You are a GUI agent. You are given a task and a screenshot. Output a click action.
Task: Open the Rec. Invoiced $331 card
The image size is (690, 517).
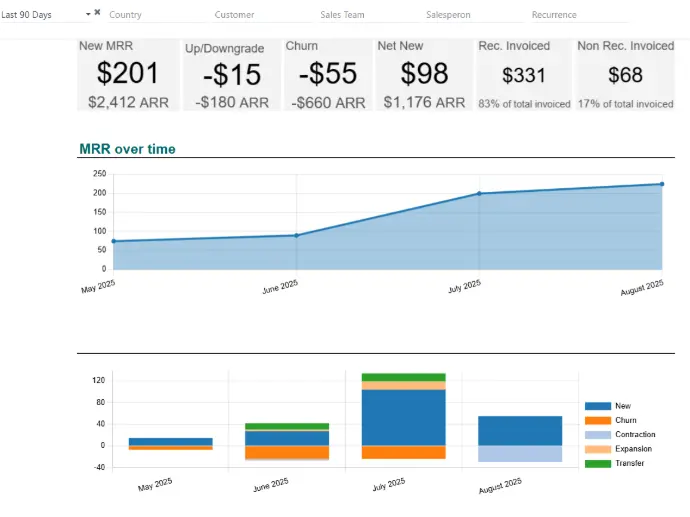tap(524, 75)
